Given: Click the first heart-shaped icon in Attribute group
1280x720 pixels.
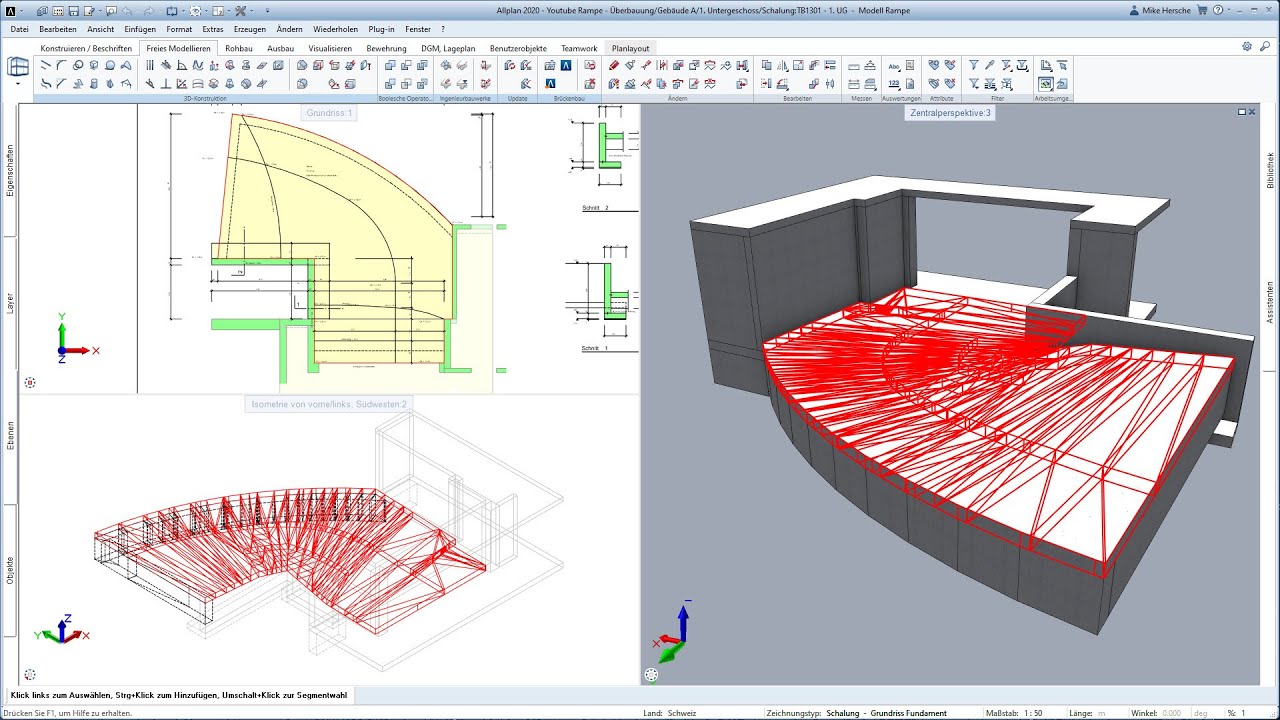Looking at the screenshot, I should [x=934, y=65].
